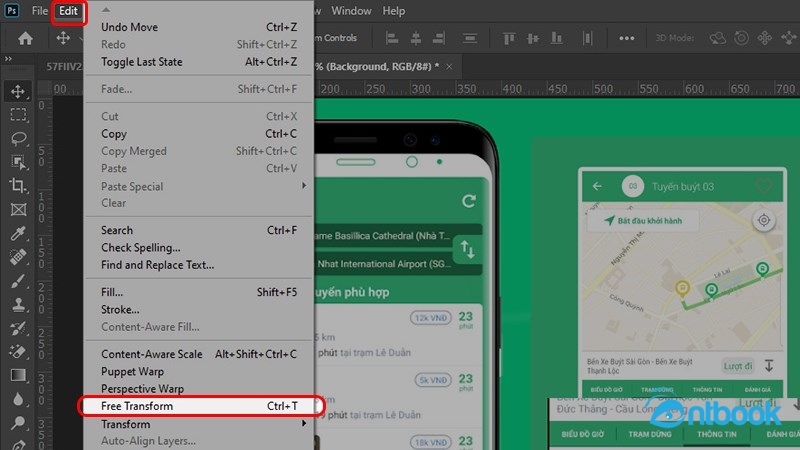The height and width of the screenshot is (450, 800).
Task: Select the Frame tool
Action: coord(18,210)
